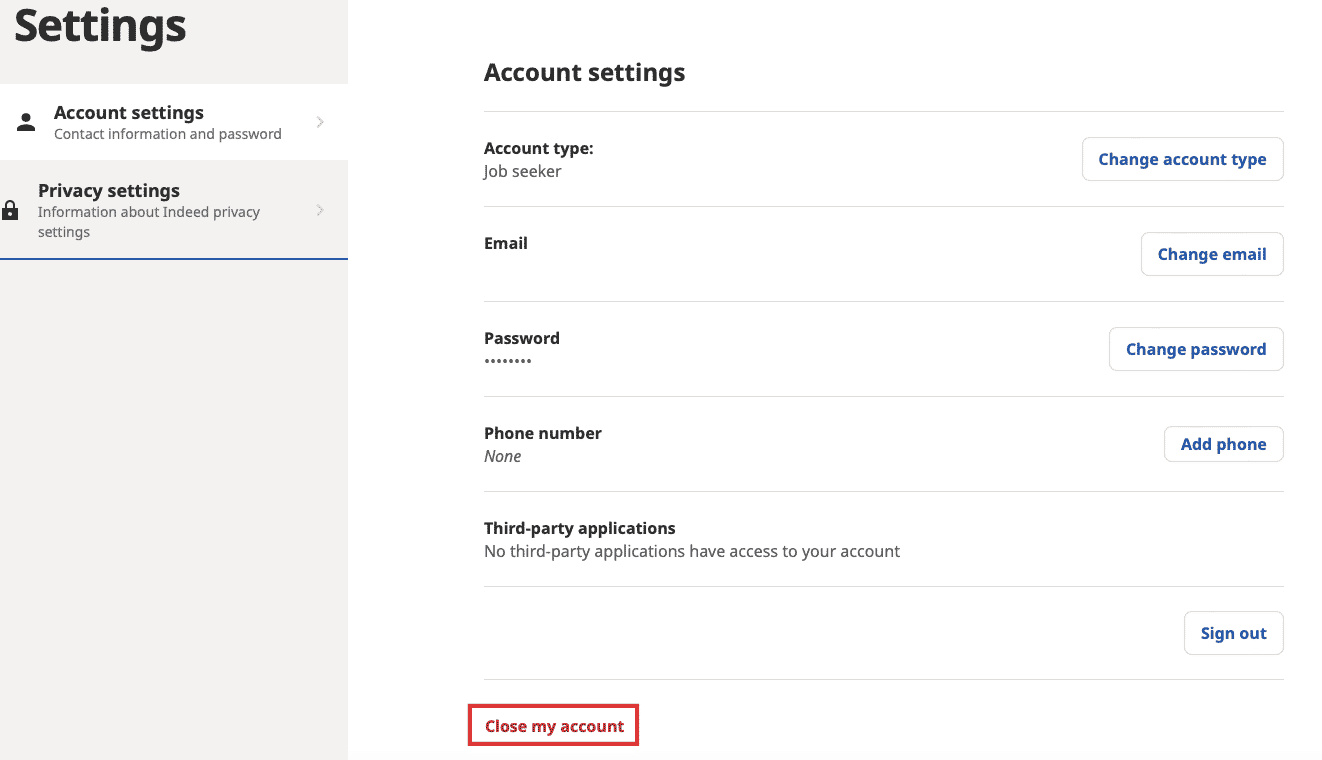The image size is (1322, 760).
Task: Open the Privacy settings sidebar tab
Action: tap(174, 210)
